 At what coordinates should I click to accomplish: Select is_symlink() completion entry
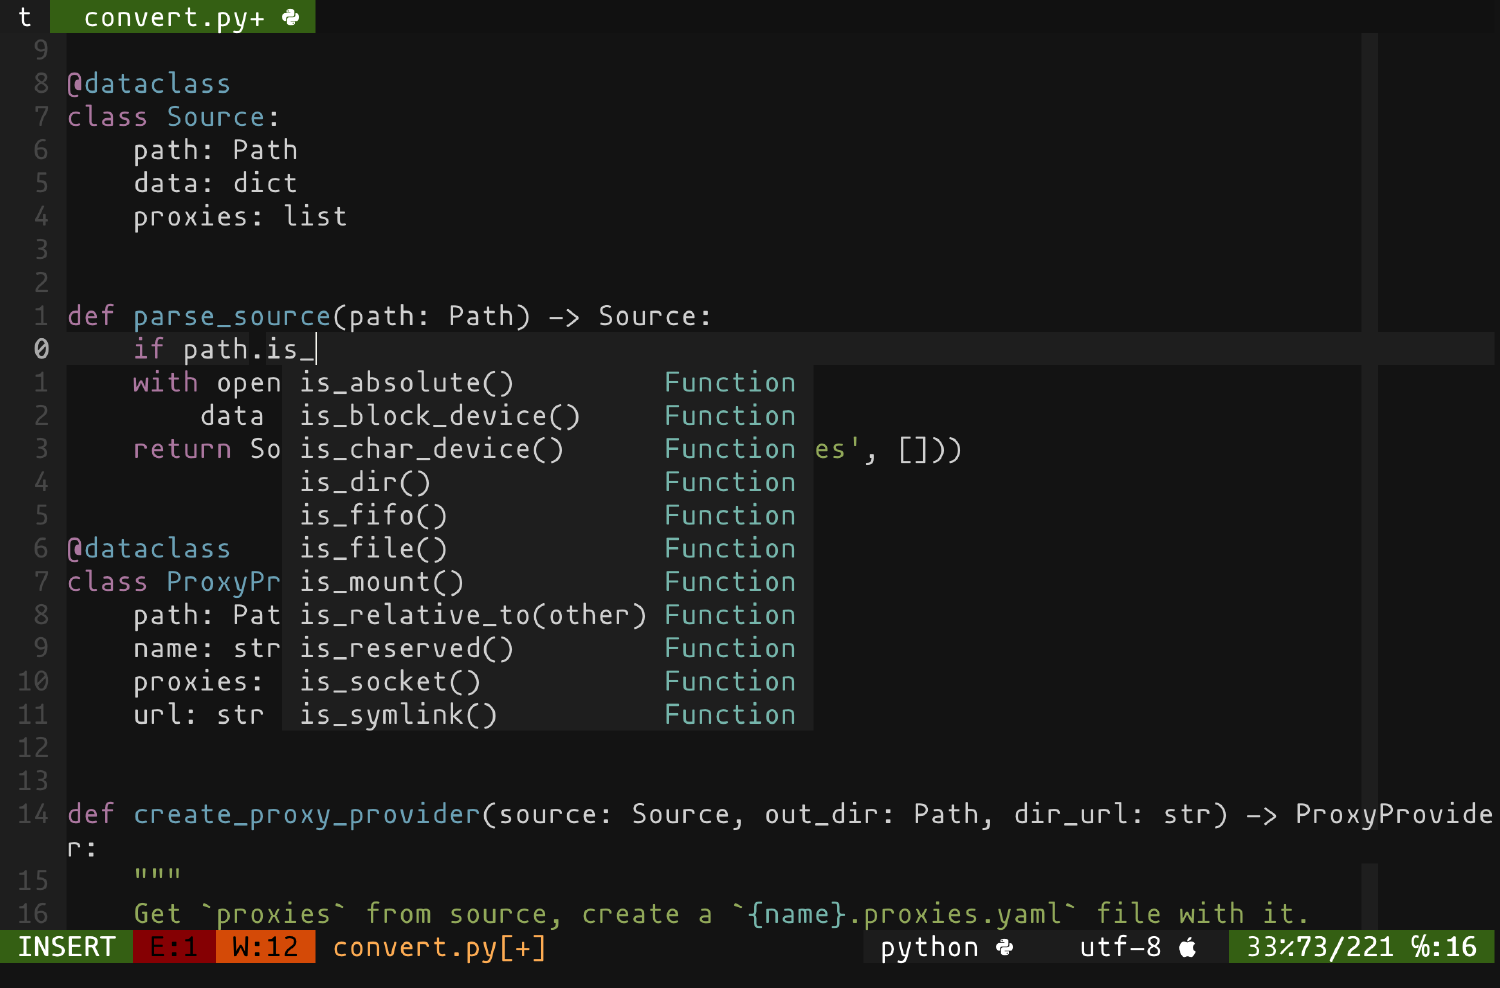pos(548,714)
